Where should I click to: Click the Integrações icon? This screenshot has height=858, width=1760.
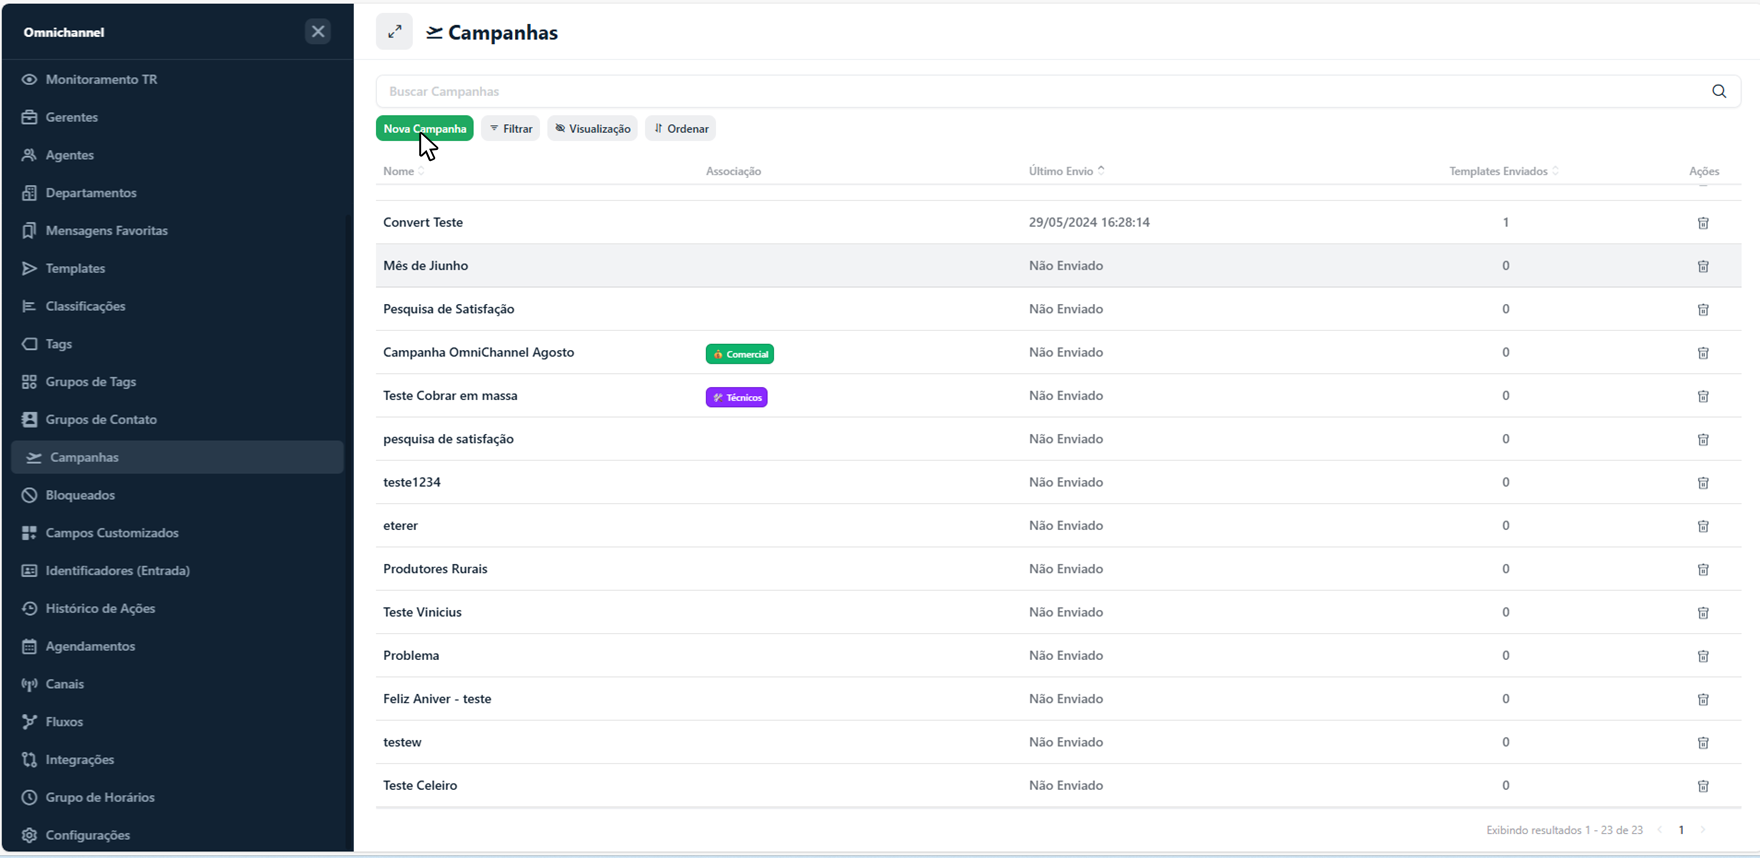29,760
